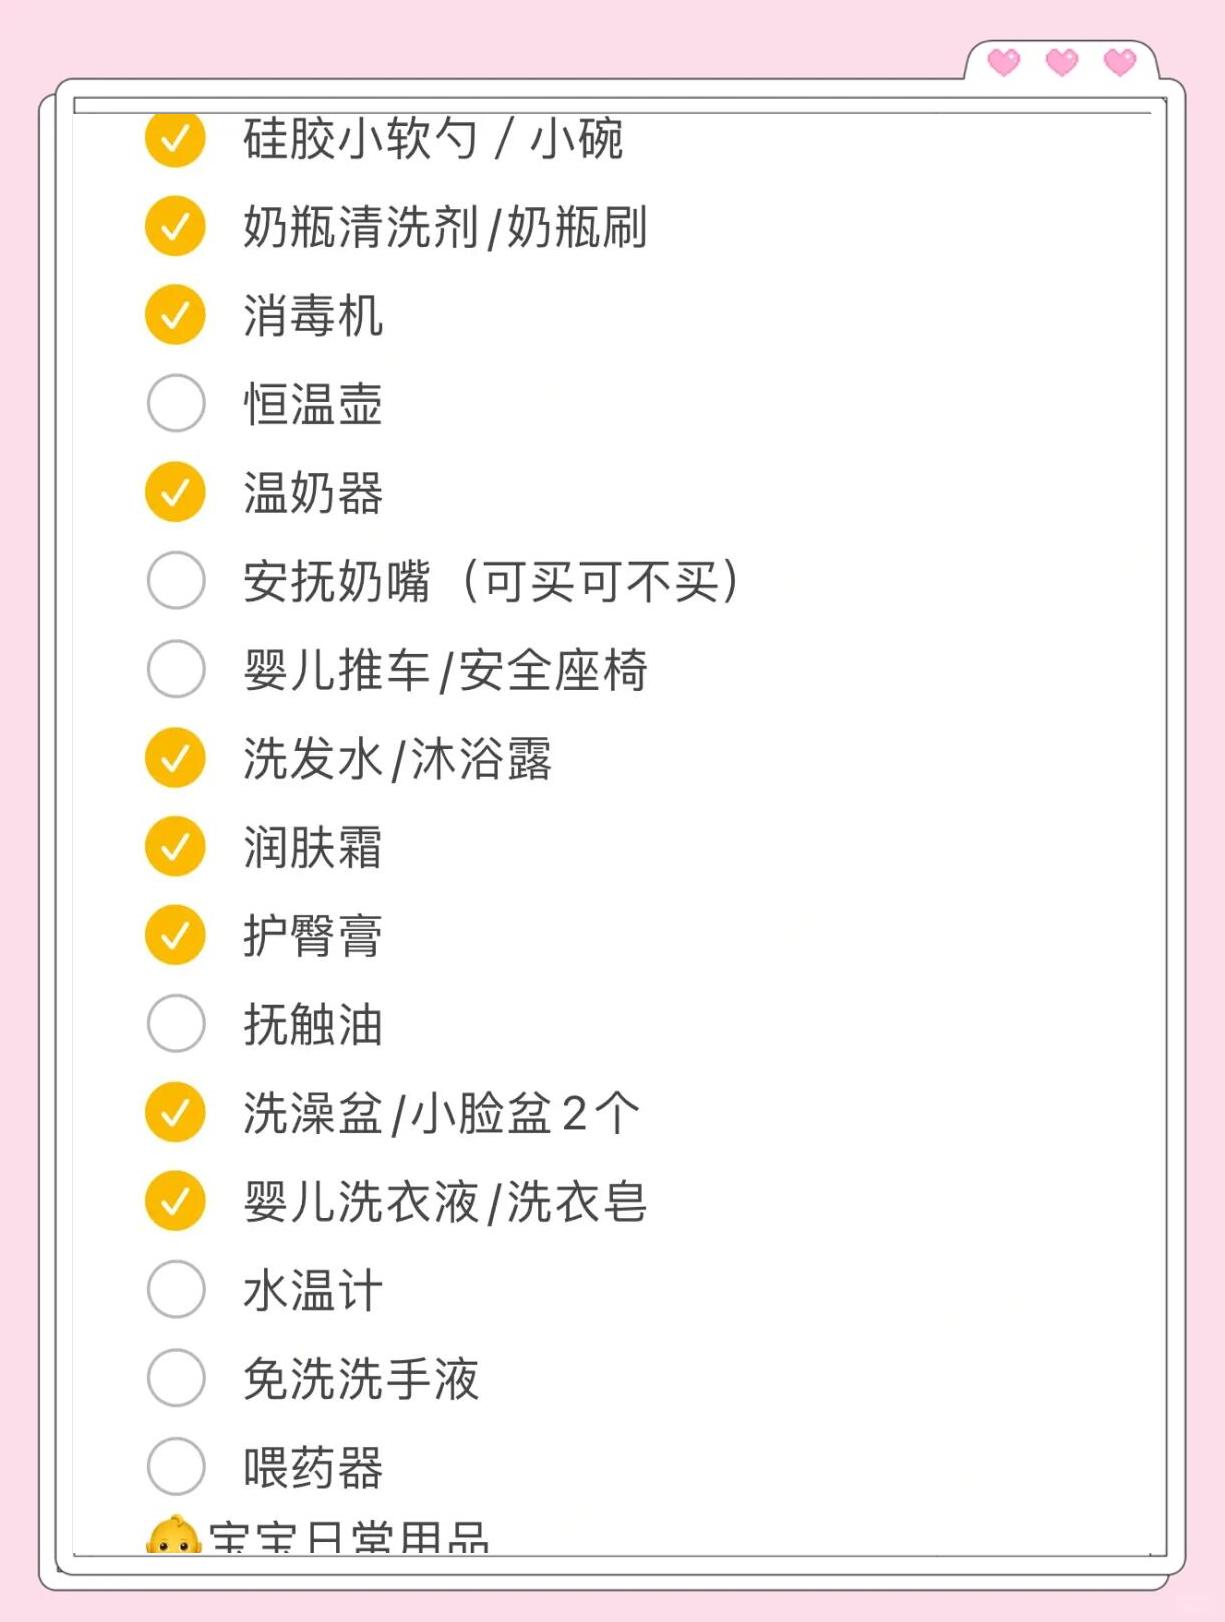Image resolution: width=1225 pixels, height=1622 pixels.
Task: Uncheck the 护臀膏 checkbox
Action: coord(175,935)
